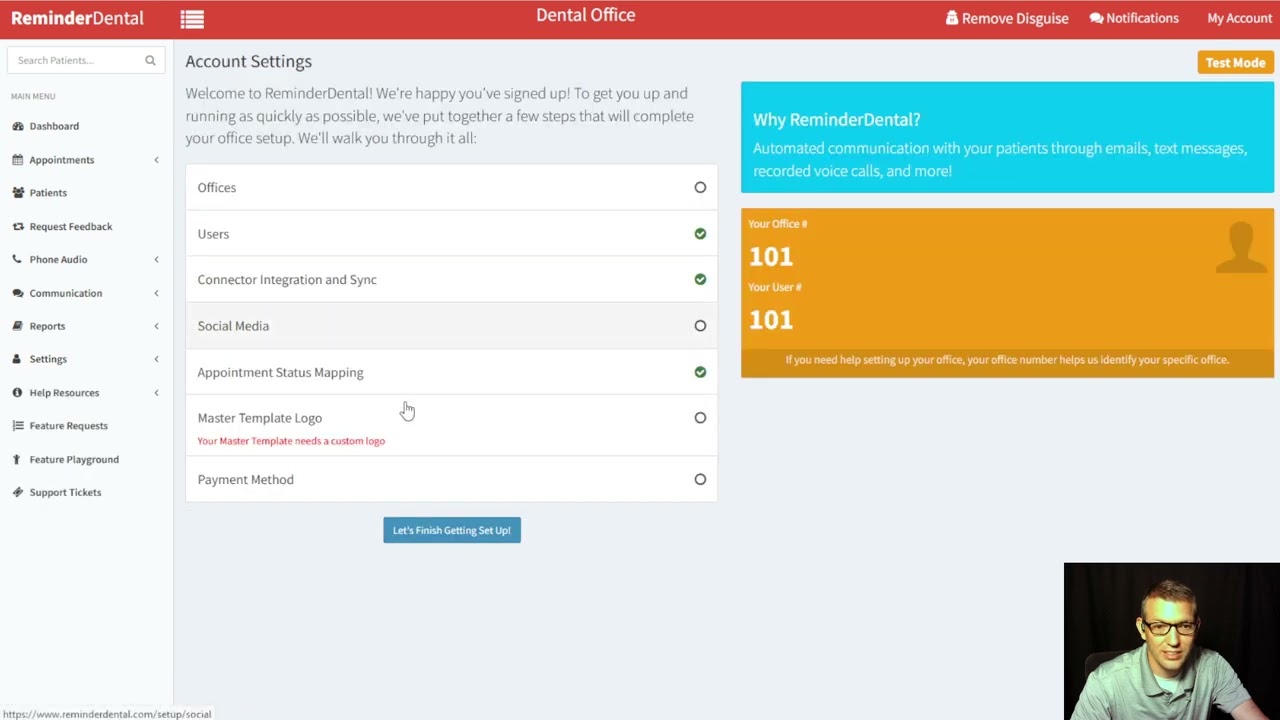This screenshot has width=1280, height=720.
Task: Click the Master Template Logo status circle
Action: (700, 418)
